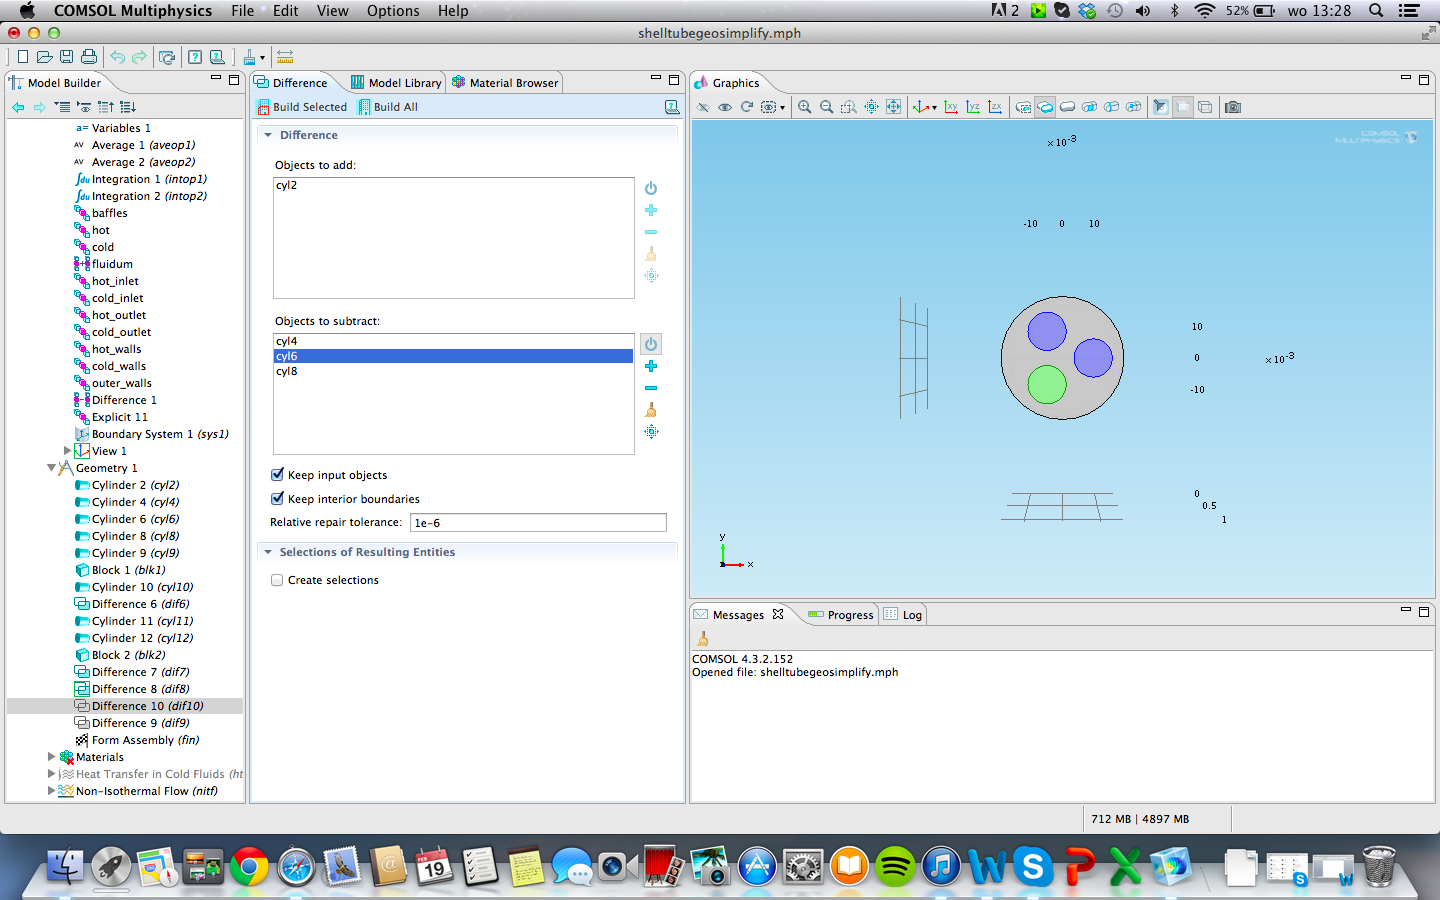This screenshot has height=900, width=1440.
Task: Go to the previous node with back arrow
Action: coord(18,107)
